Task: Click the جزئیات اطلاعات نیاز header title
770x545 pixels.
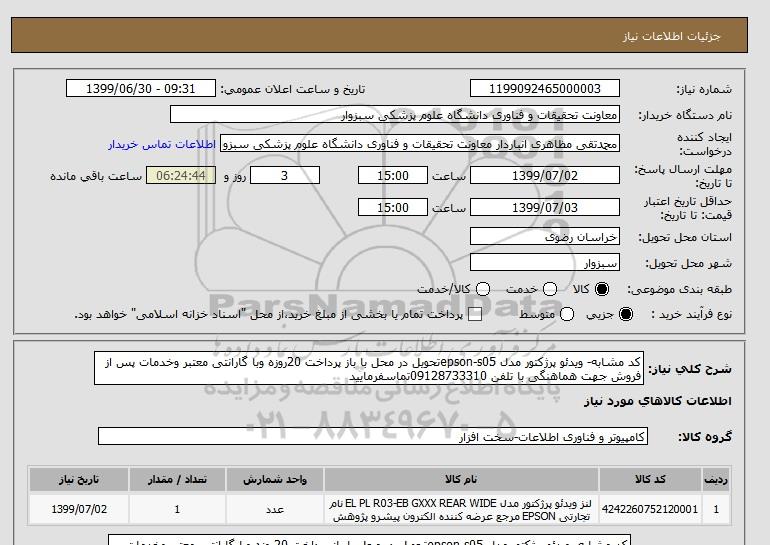Action: pyautogui.click(x=671, y=36)
